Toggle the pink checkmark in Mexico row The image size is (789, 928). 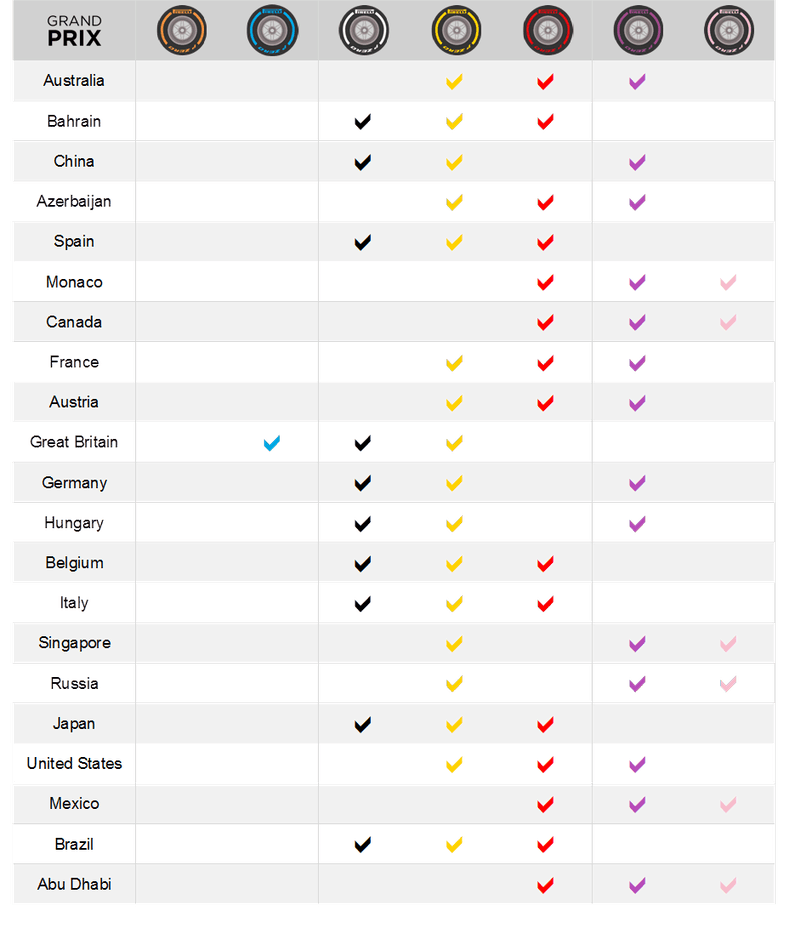pyautogui.click(x=728, y=805)
